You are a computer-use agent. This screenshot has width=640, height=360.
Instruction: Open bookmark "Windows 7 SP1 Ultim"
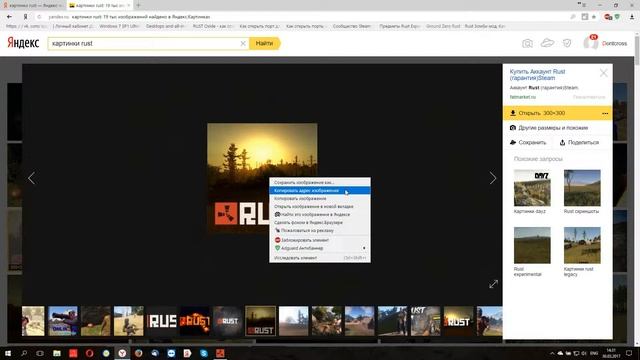click(119, 26)
